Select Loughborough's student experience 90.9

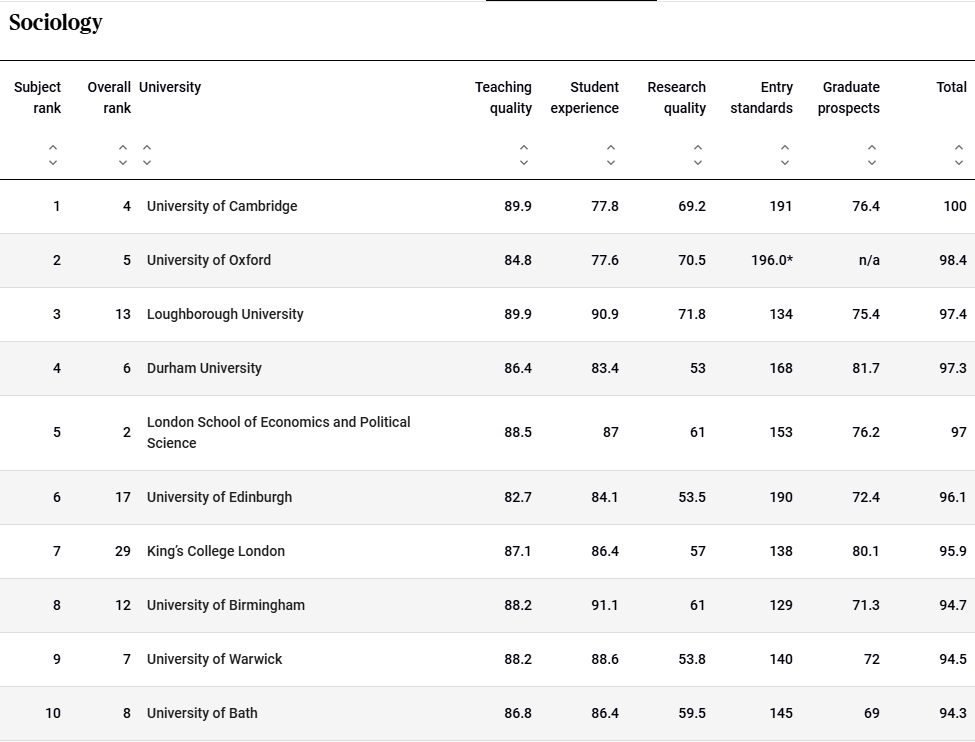click(x=605, y=314)
